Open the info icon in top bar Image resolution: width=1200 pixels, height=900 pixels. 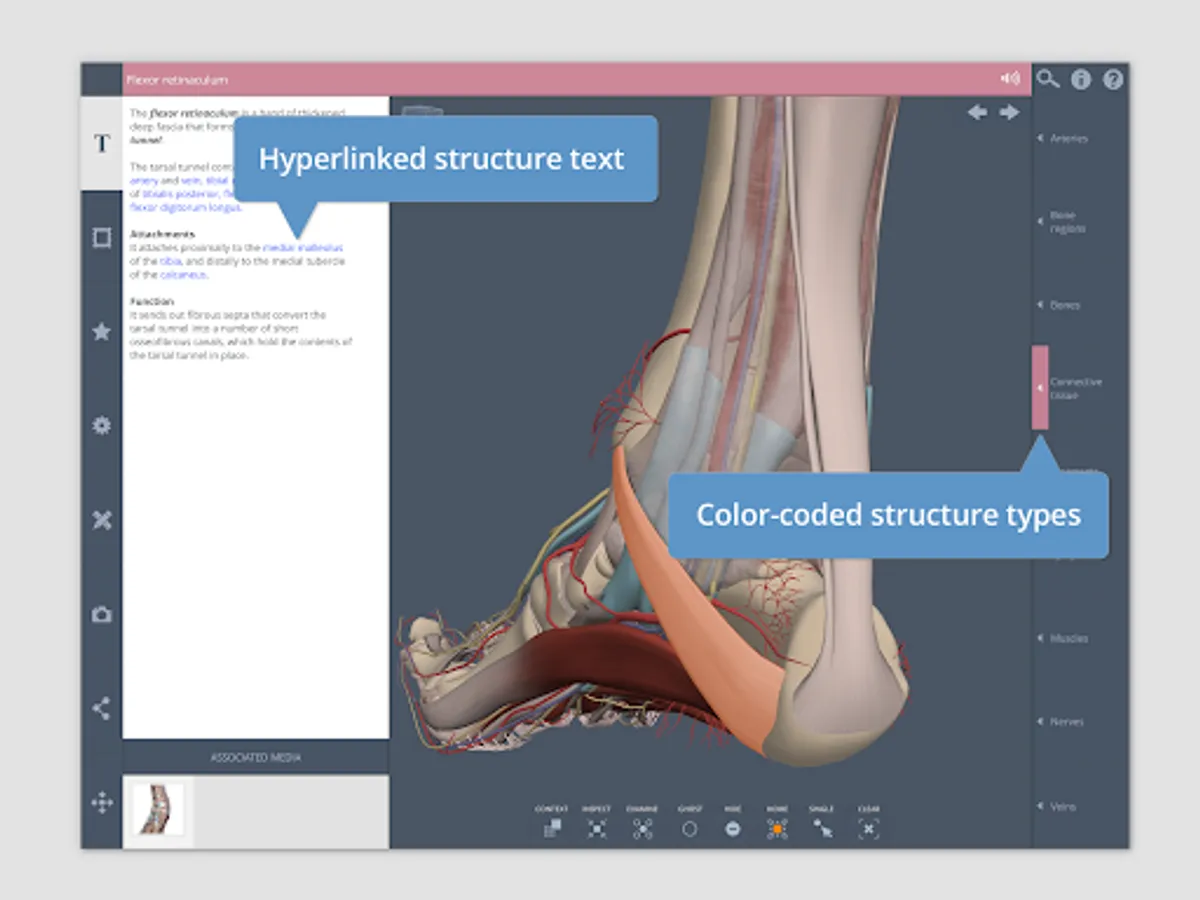click(x=1081, y=79)
